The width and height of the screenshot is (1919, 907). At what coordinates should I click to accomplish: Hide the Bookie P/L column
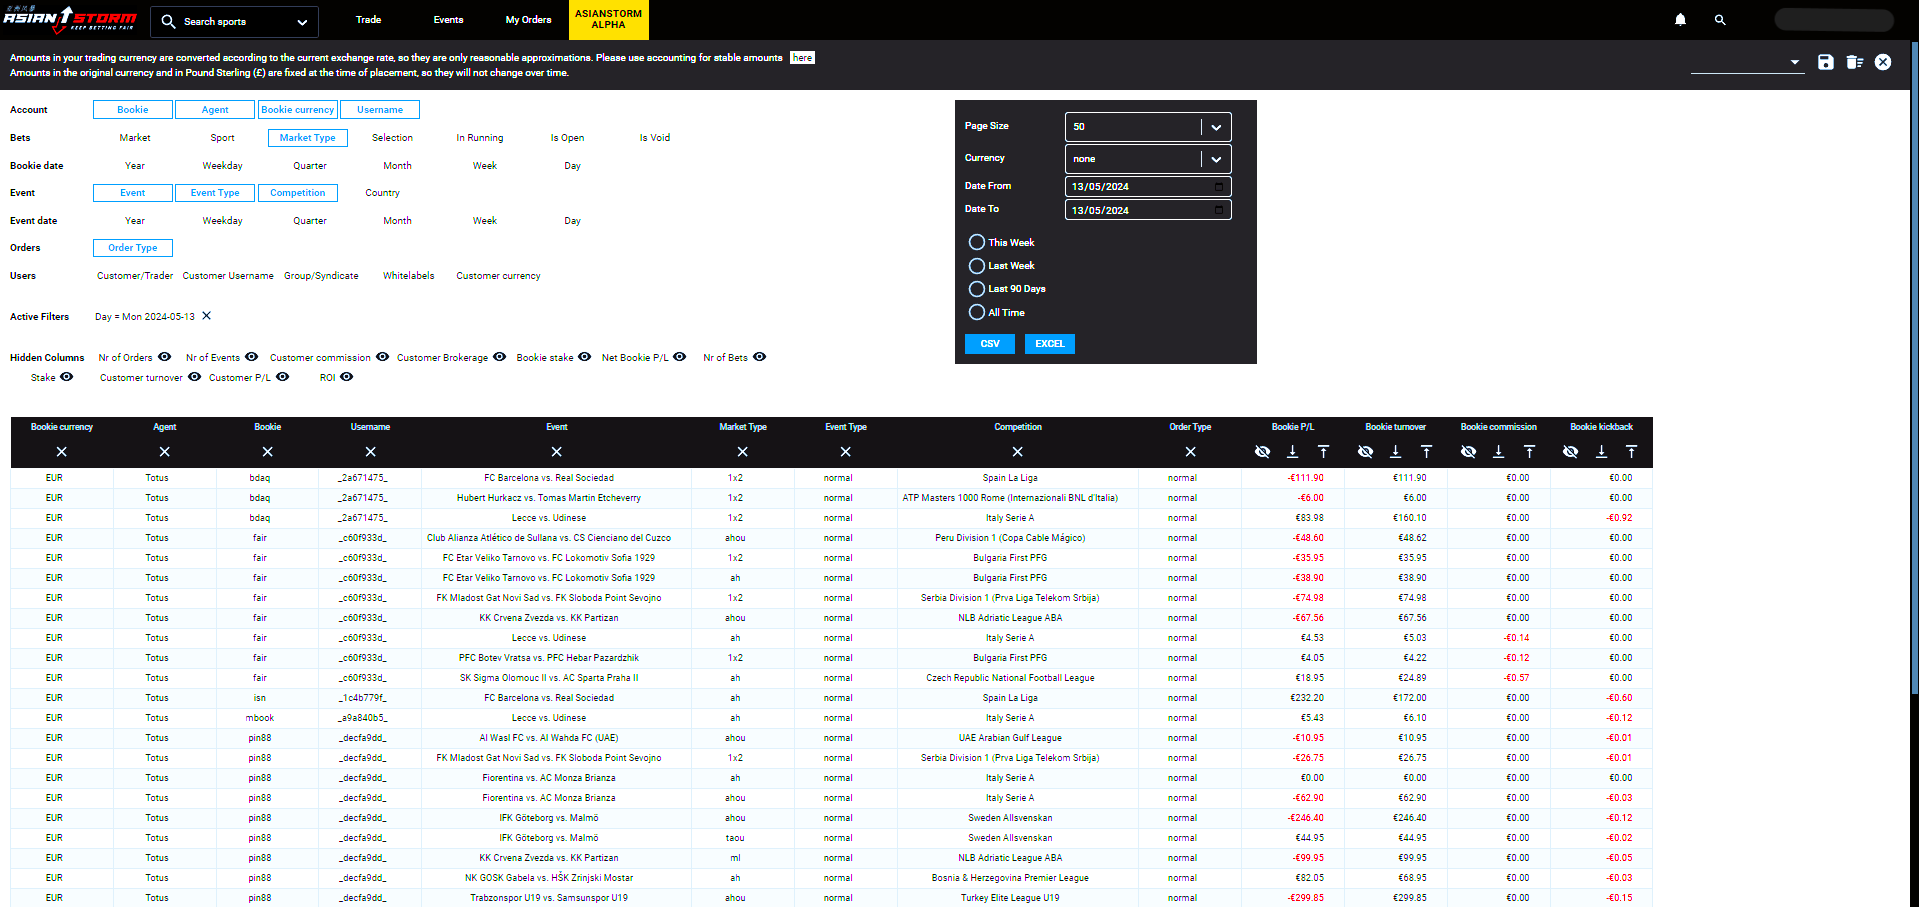pos(1262,452)
